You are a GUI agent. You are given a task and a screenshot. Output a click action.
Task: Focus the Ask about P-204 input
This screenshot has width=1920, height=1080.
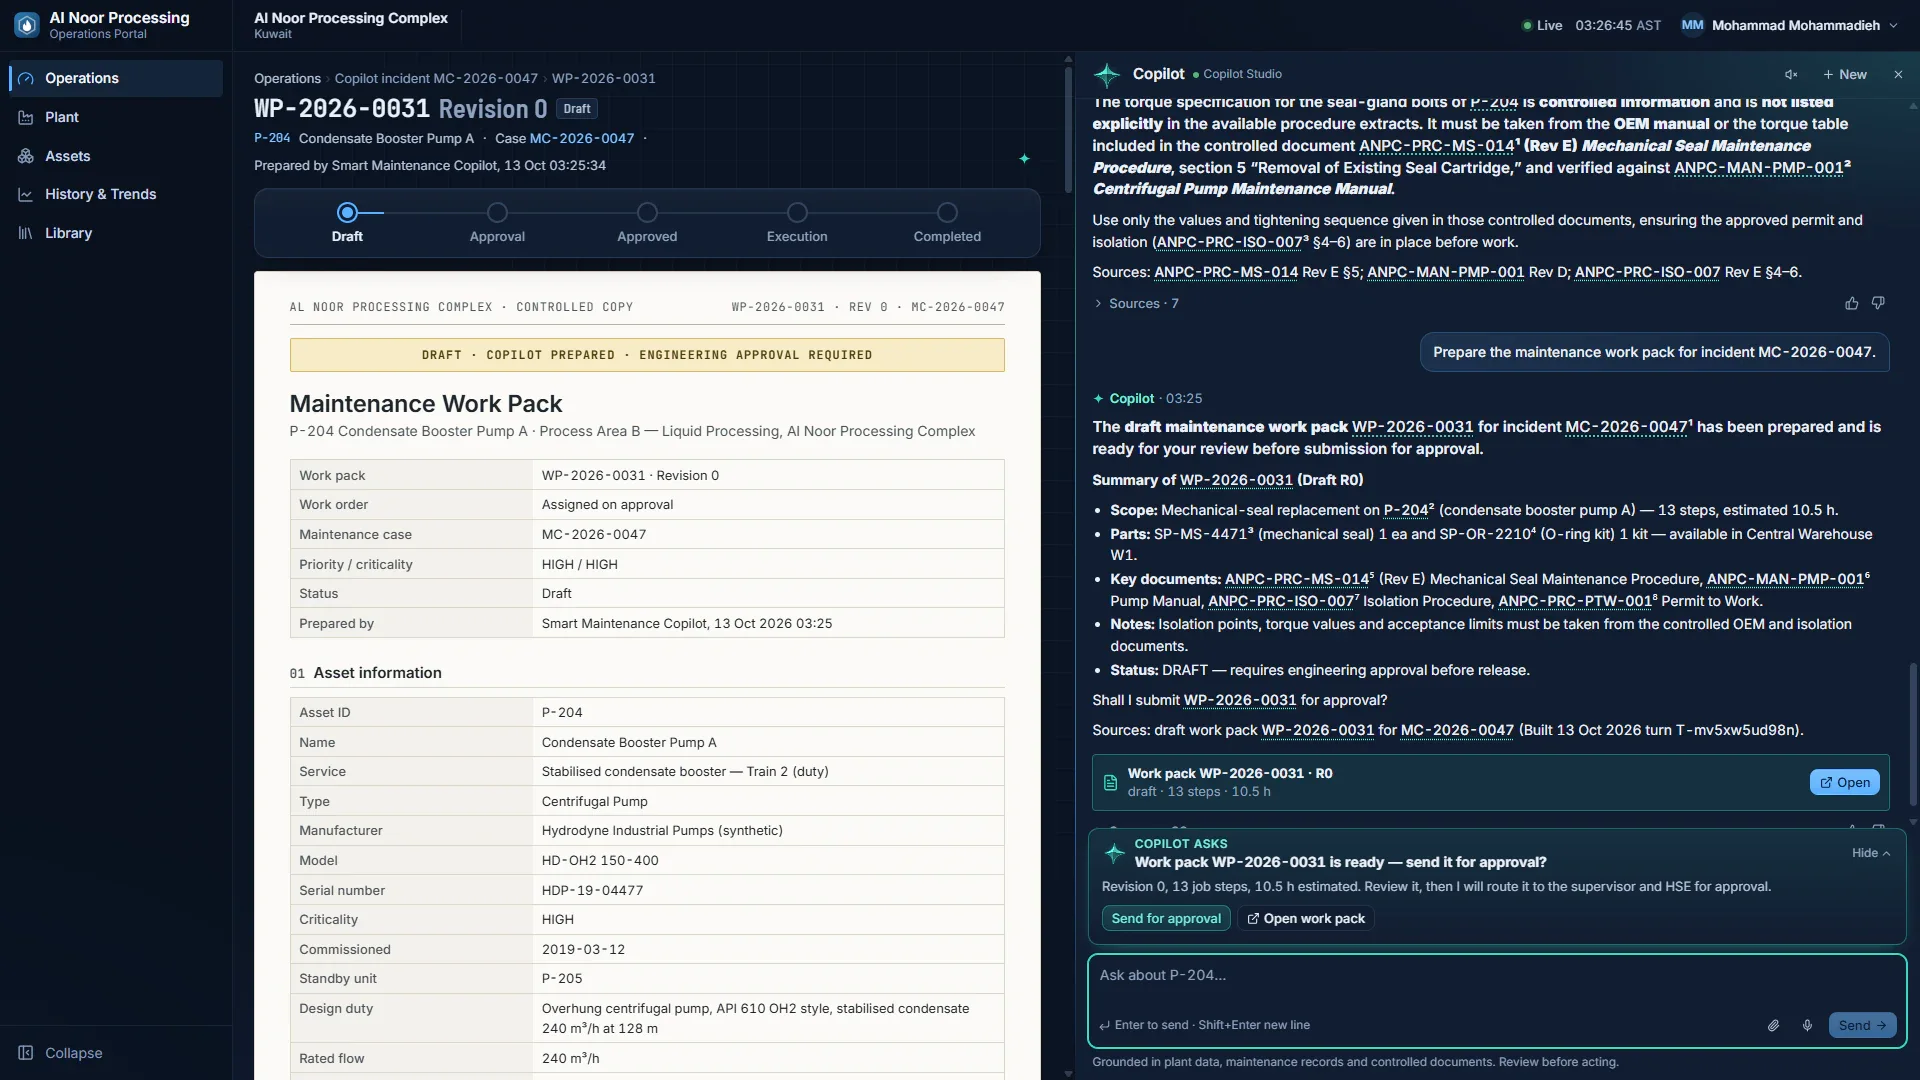(1496, 975)
